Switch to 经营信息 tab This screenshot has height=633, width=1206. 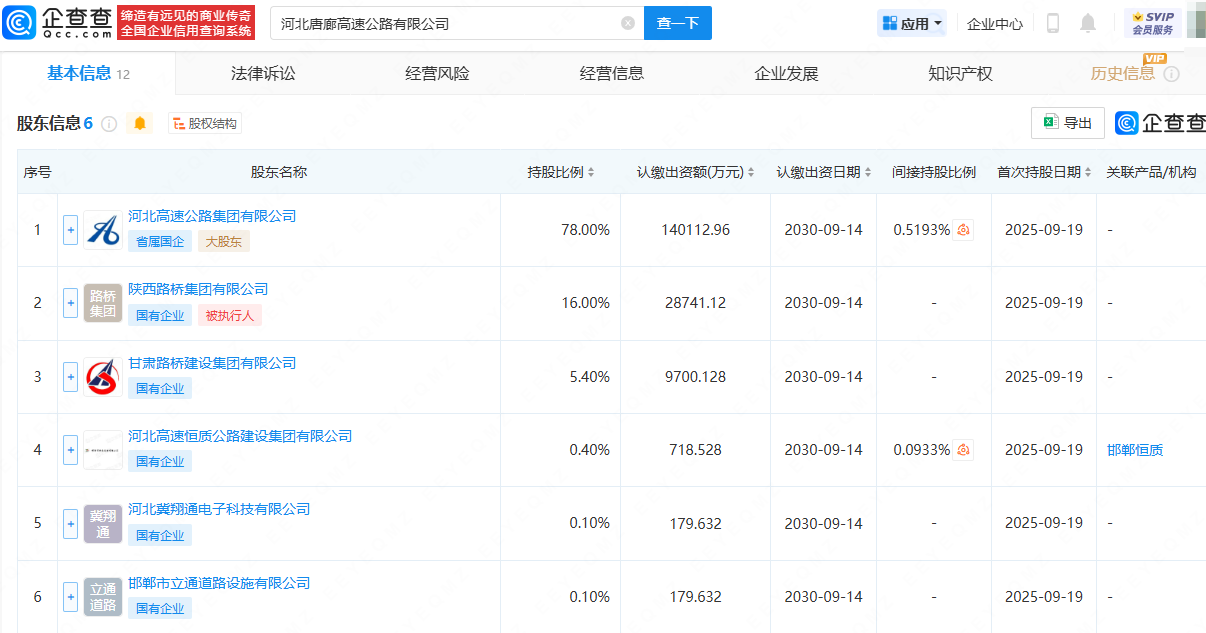[612, 73]
